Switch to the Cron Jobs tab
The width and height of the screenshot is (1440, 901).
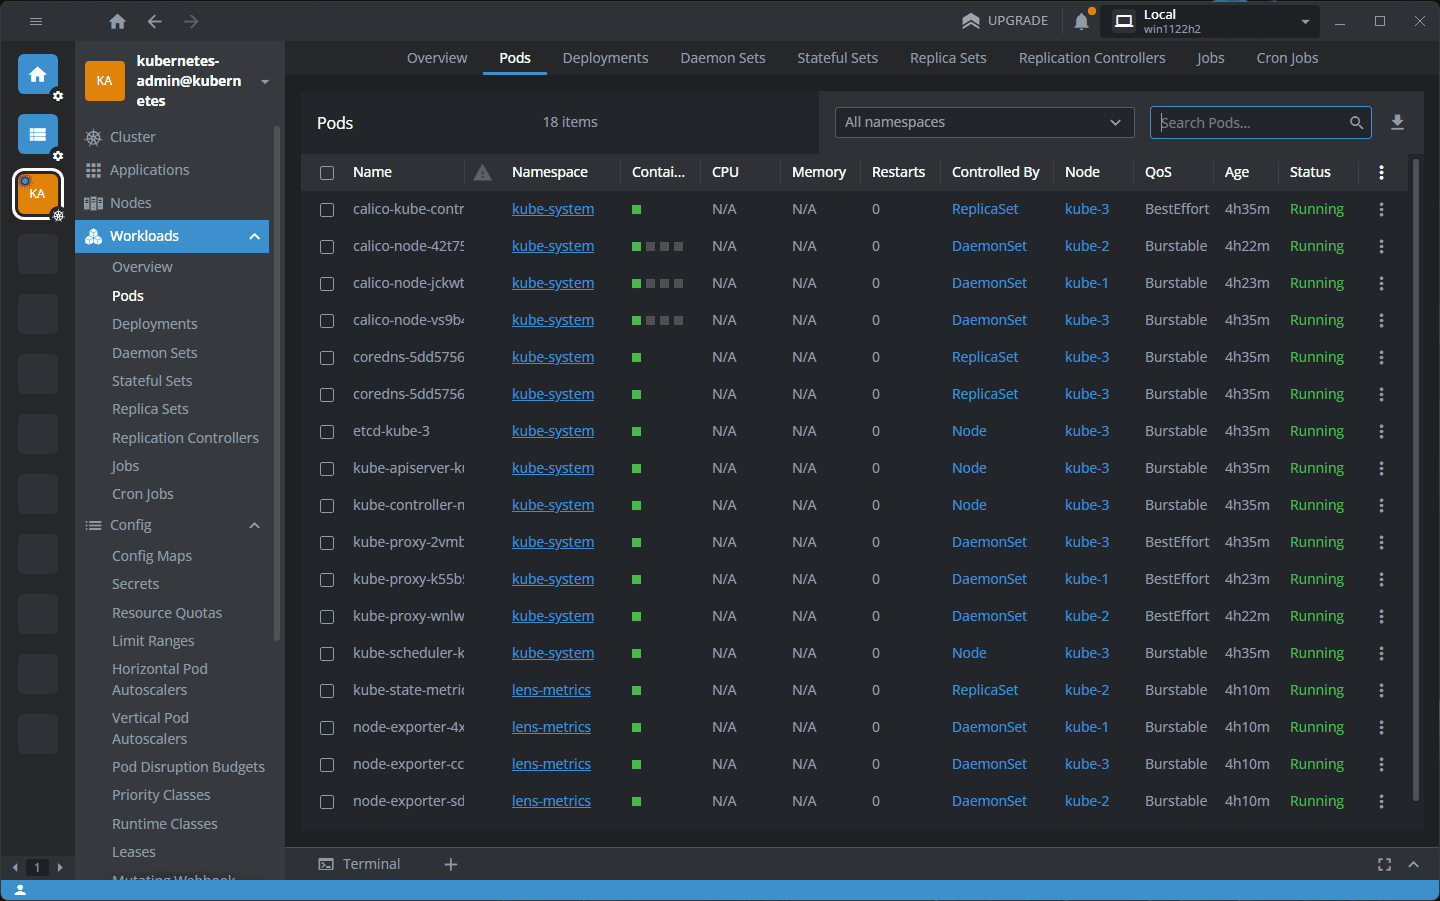point(1287,58)
